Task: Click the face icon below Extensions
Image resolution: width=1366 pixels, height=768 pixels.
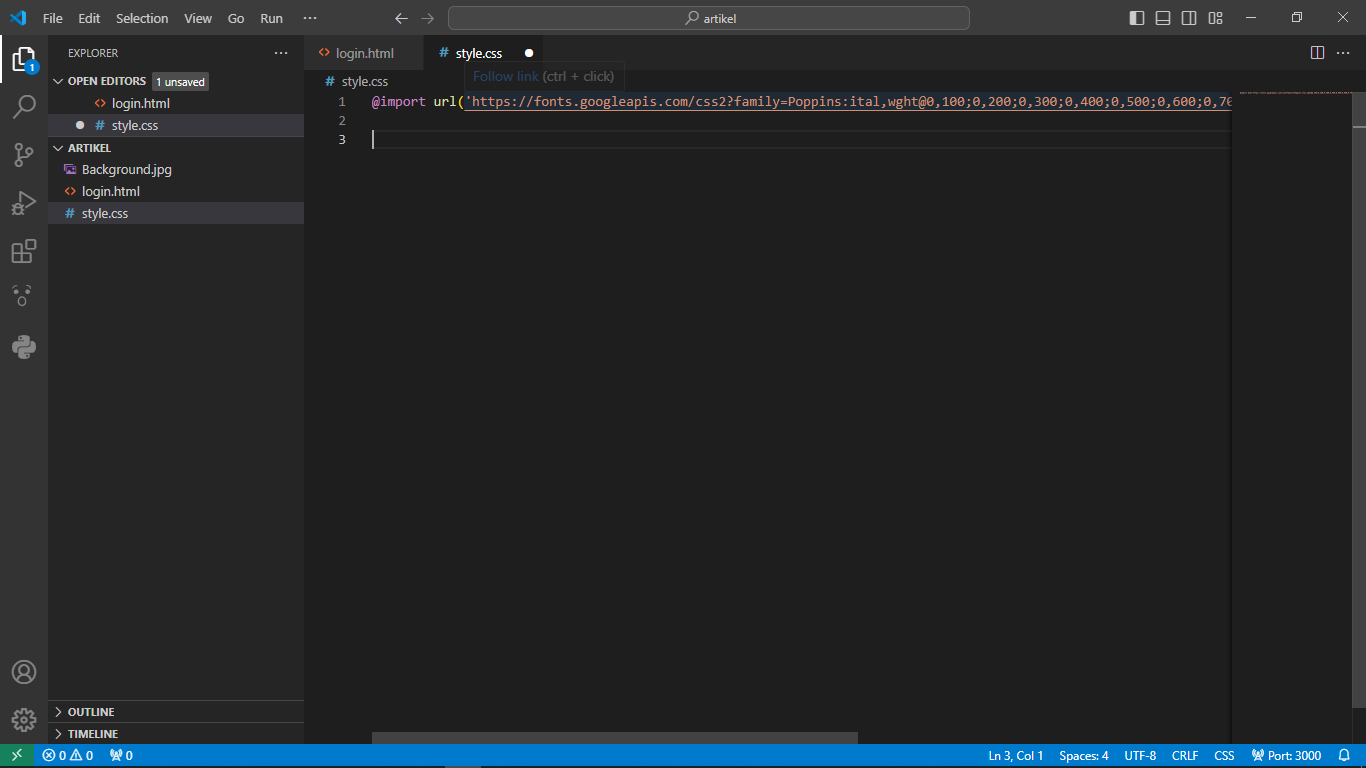Action: click(24, 296)
